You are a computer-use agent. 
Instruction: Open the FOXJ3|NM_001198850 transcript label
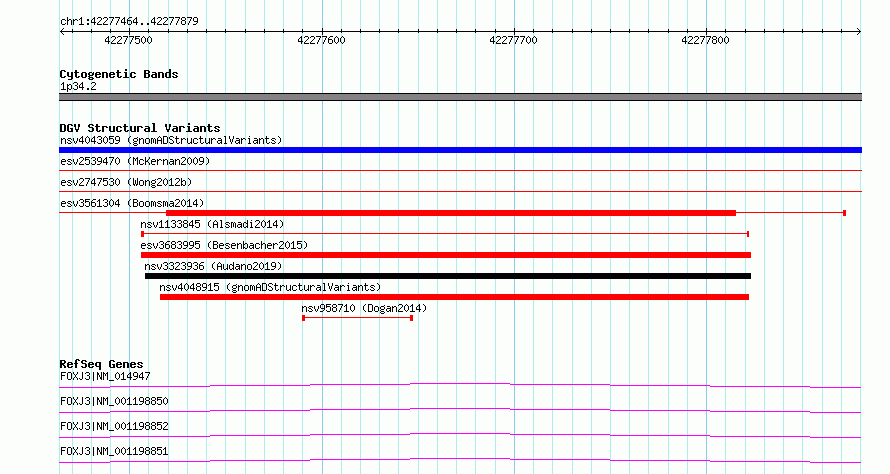(x=114, y=401)
